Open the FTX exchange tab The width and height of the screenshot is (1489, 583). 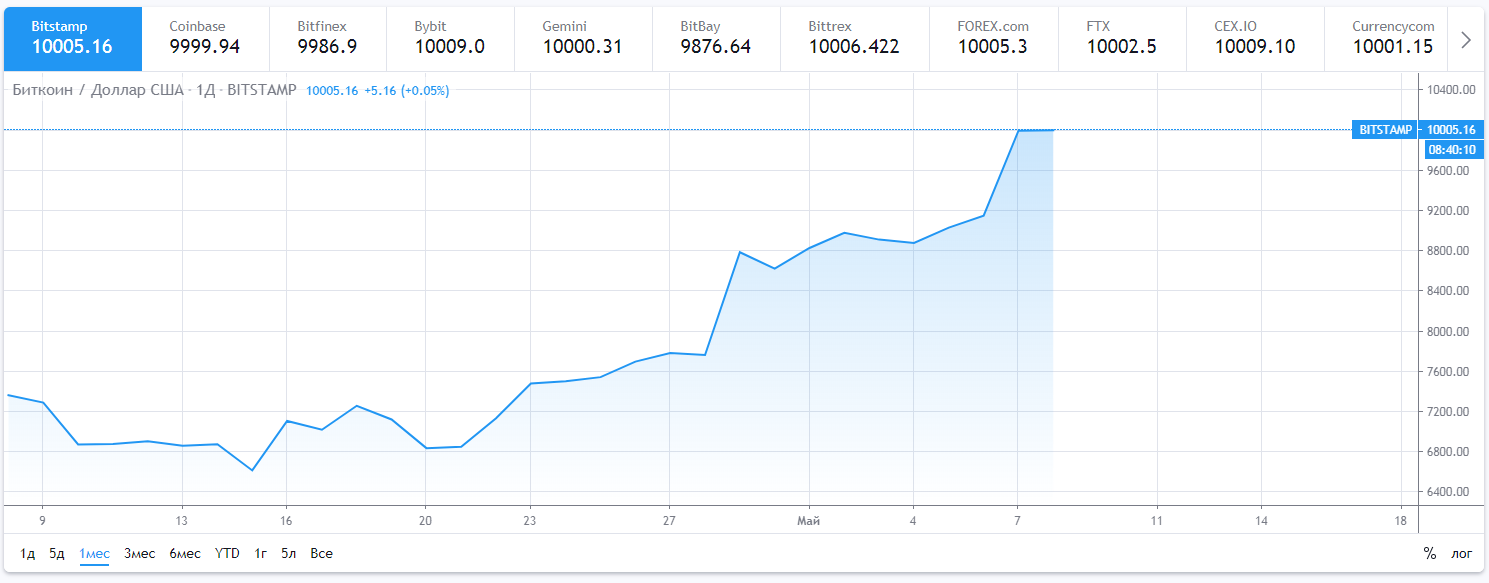pyautogui.click(x=1122, y=37)
